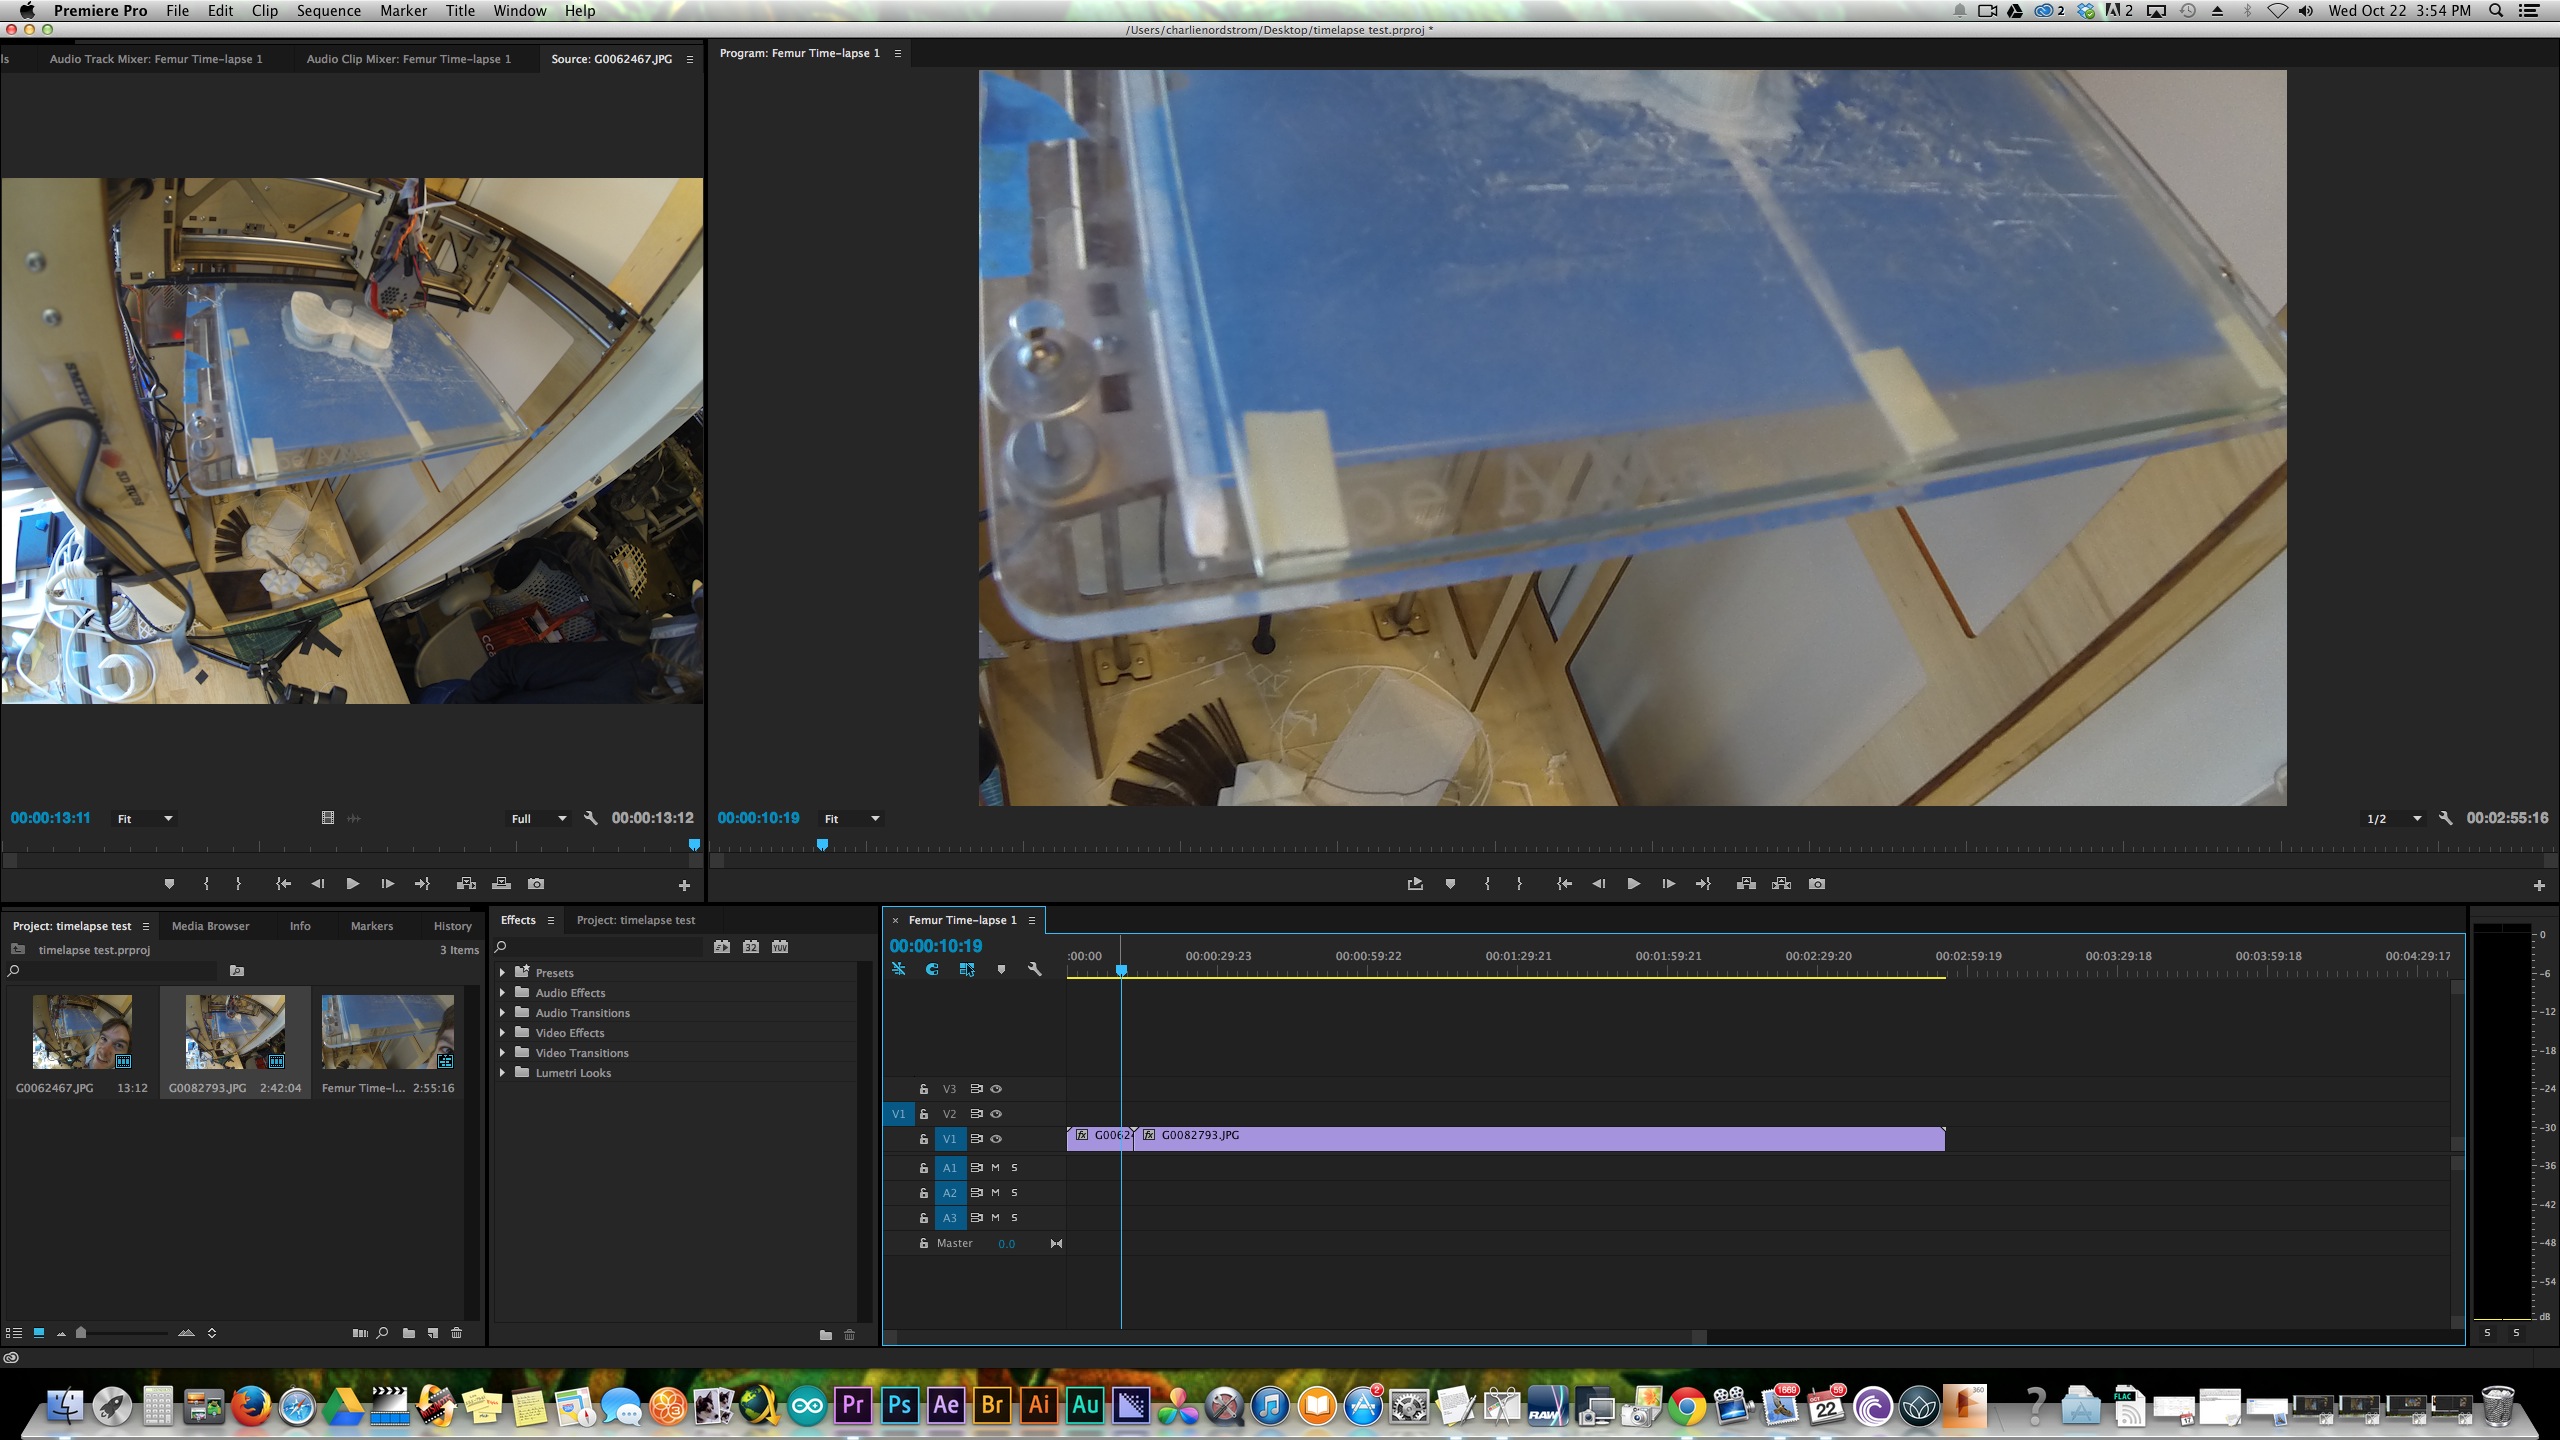The image size is (2560, 1440).
Task: Toggle snap in the timeline
Action: (x=932, y=969)
